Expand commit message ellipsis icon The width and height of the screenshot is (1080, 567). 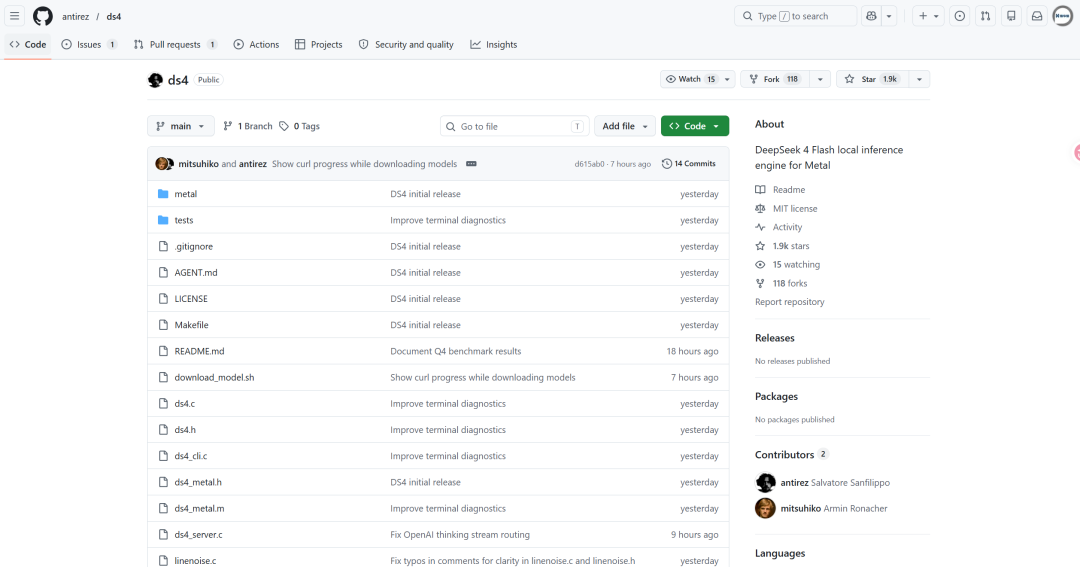click(471, 164)
